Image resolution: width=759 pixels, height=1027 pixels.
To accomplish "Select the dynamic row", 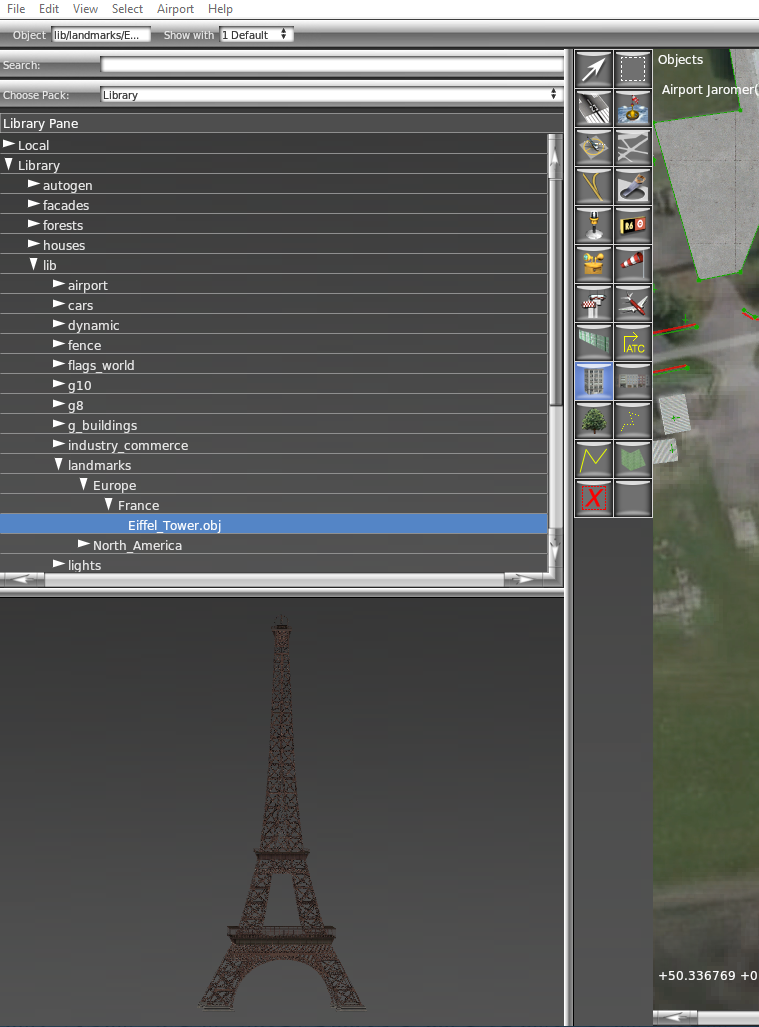I will [x=274, y=325].
